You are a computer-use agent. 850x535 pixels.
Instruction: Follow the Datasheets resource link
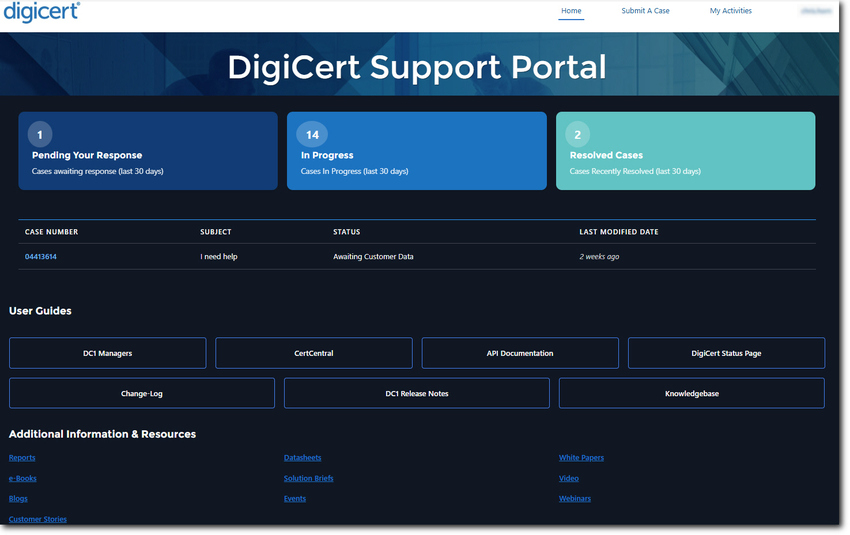point(302,458)
